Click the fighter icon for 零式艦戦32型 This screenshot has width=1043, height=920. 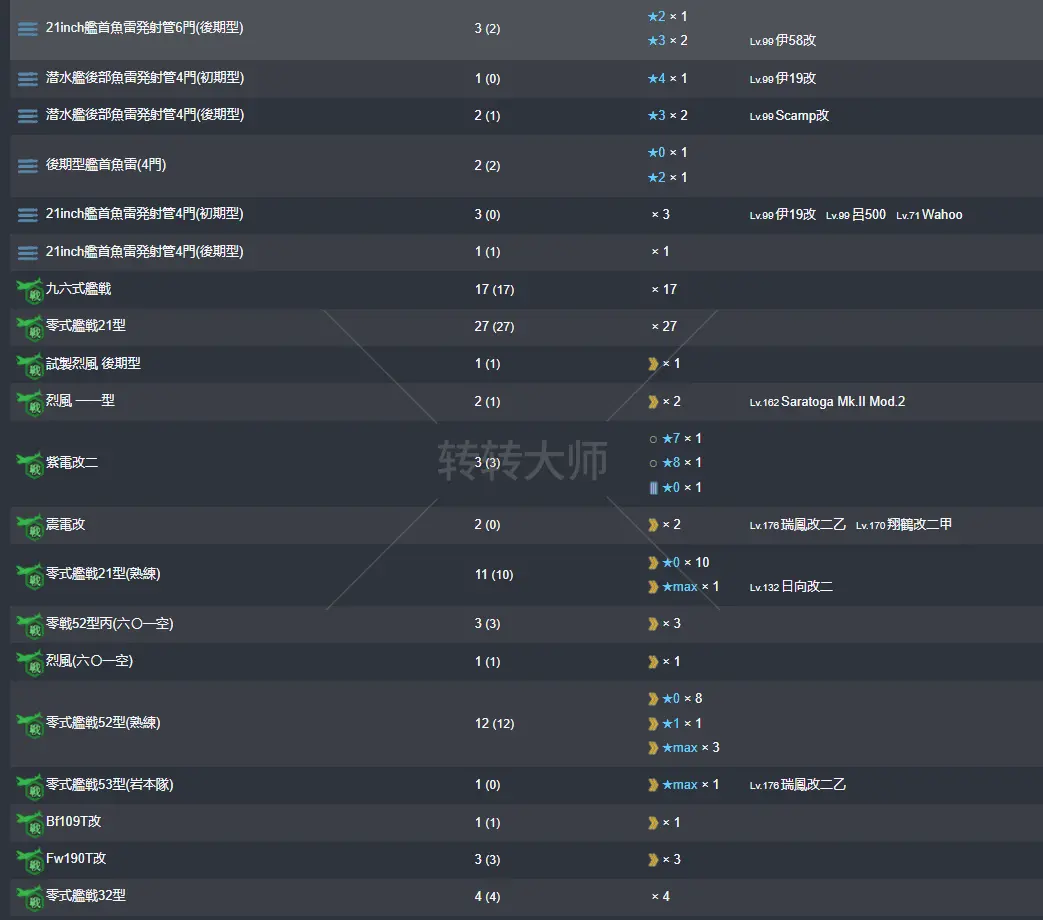click(x=30, y=897)
